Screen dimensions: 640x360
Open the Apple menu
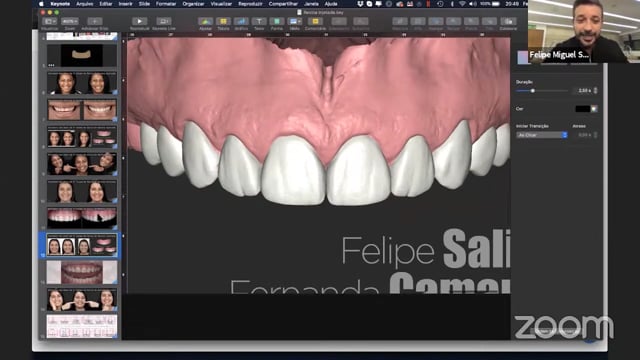coord(41,4)
